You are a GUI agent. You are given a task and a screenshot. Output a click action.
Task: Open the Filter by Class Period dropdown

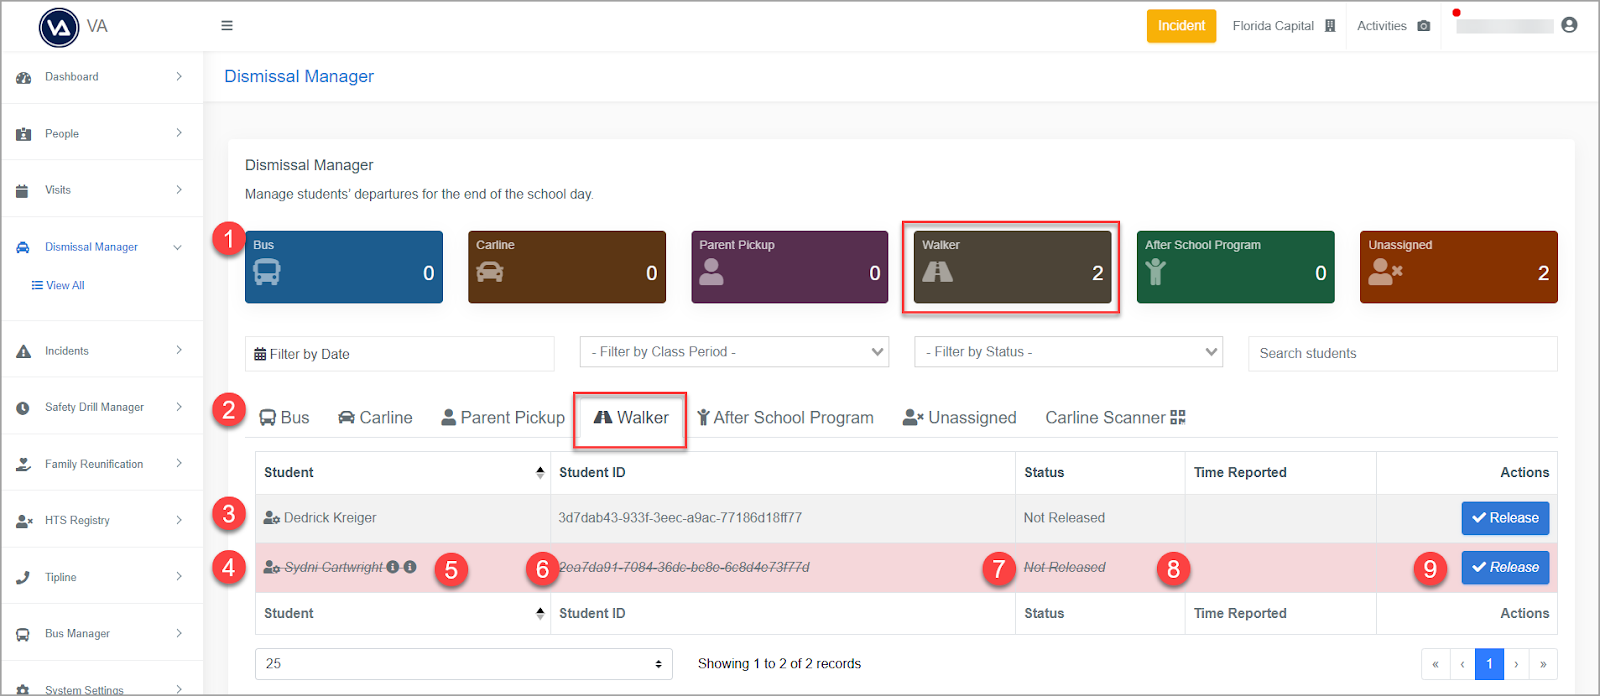[x=734, y=352]
